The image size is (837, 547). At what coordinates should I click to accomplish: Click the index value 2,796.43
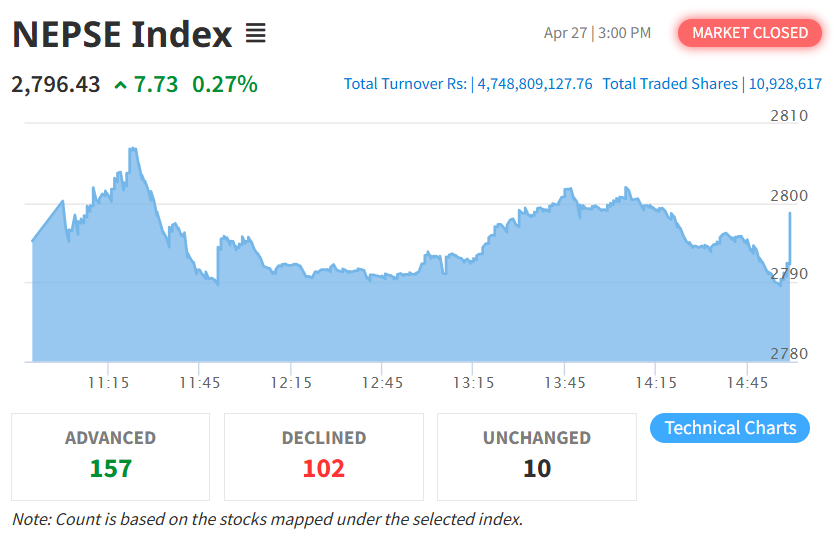[56, 84]
